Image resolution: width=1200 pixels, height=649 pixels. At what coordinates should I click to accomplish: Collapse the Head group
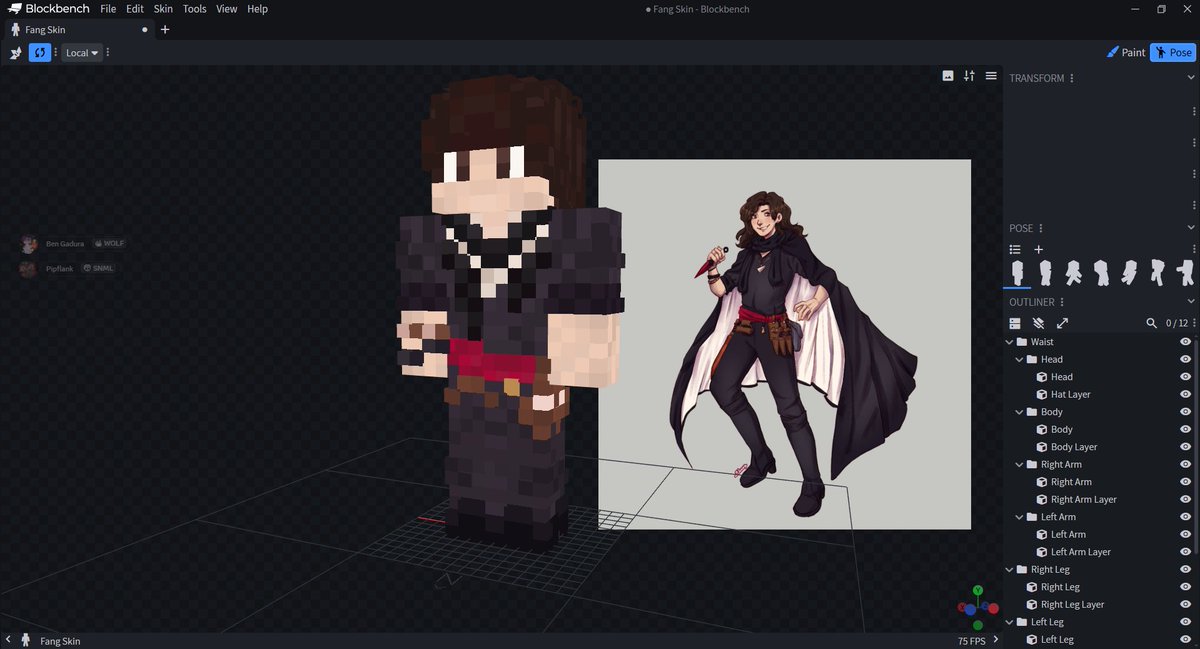point(1019,359)
